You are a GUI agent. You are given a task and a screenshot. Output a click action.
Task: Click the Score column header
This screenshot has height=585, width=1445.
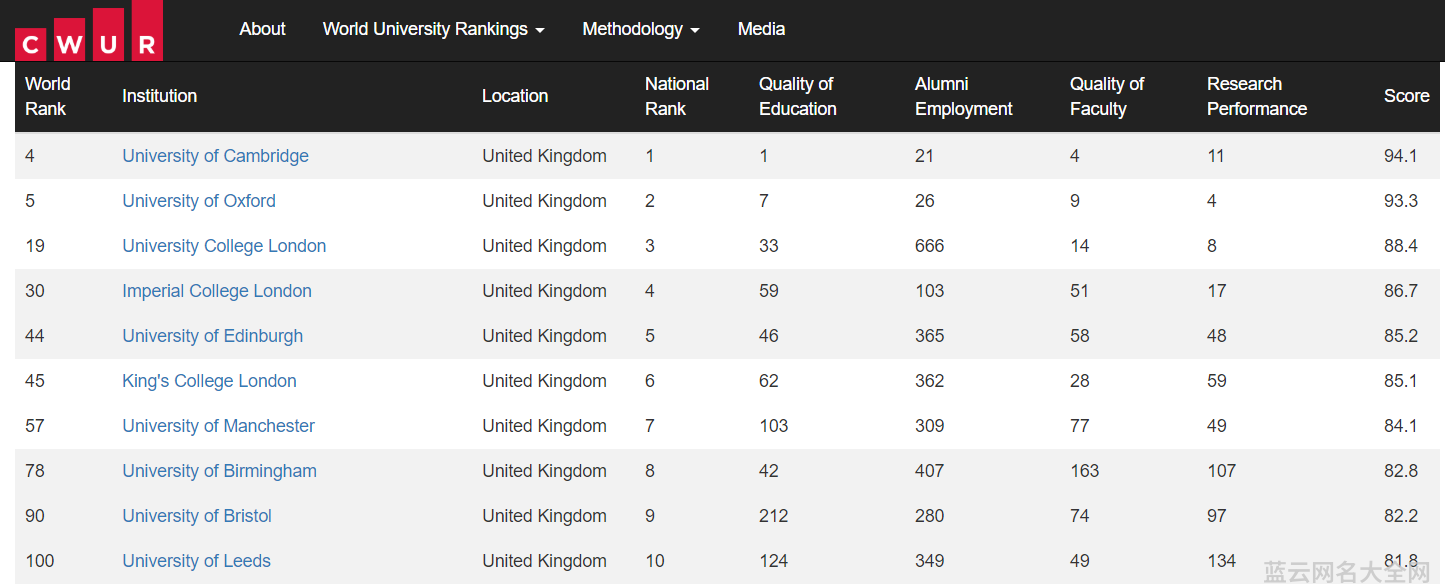tap(1406, 96)
